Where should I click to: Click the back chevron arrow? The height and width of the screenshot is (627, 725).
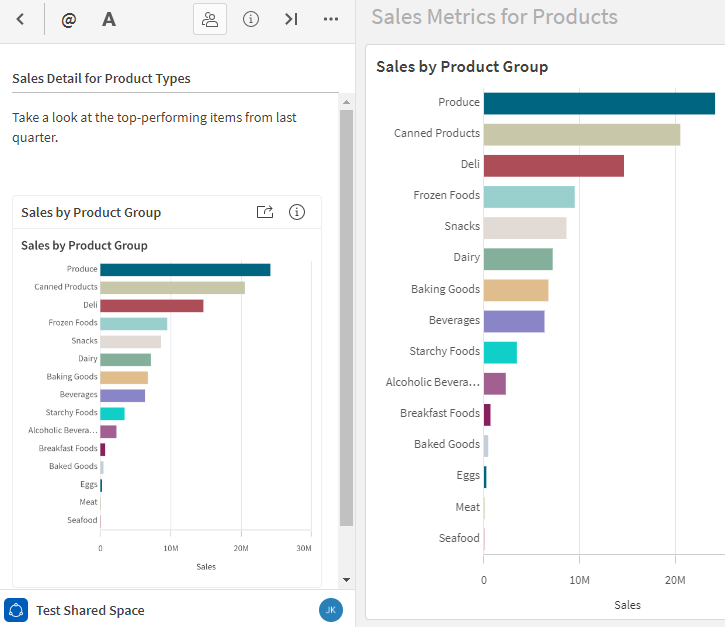(x=20, y=19)
